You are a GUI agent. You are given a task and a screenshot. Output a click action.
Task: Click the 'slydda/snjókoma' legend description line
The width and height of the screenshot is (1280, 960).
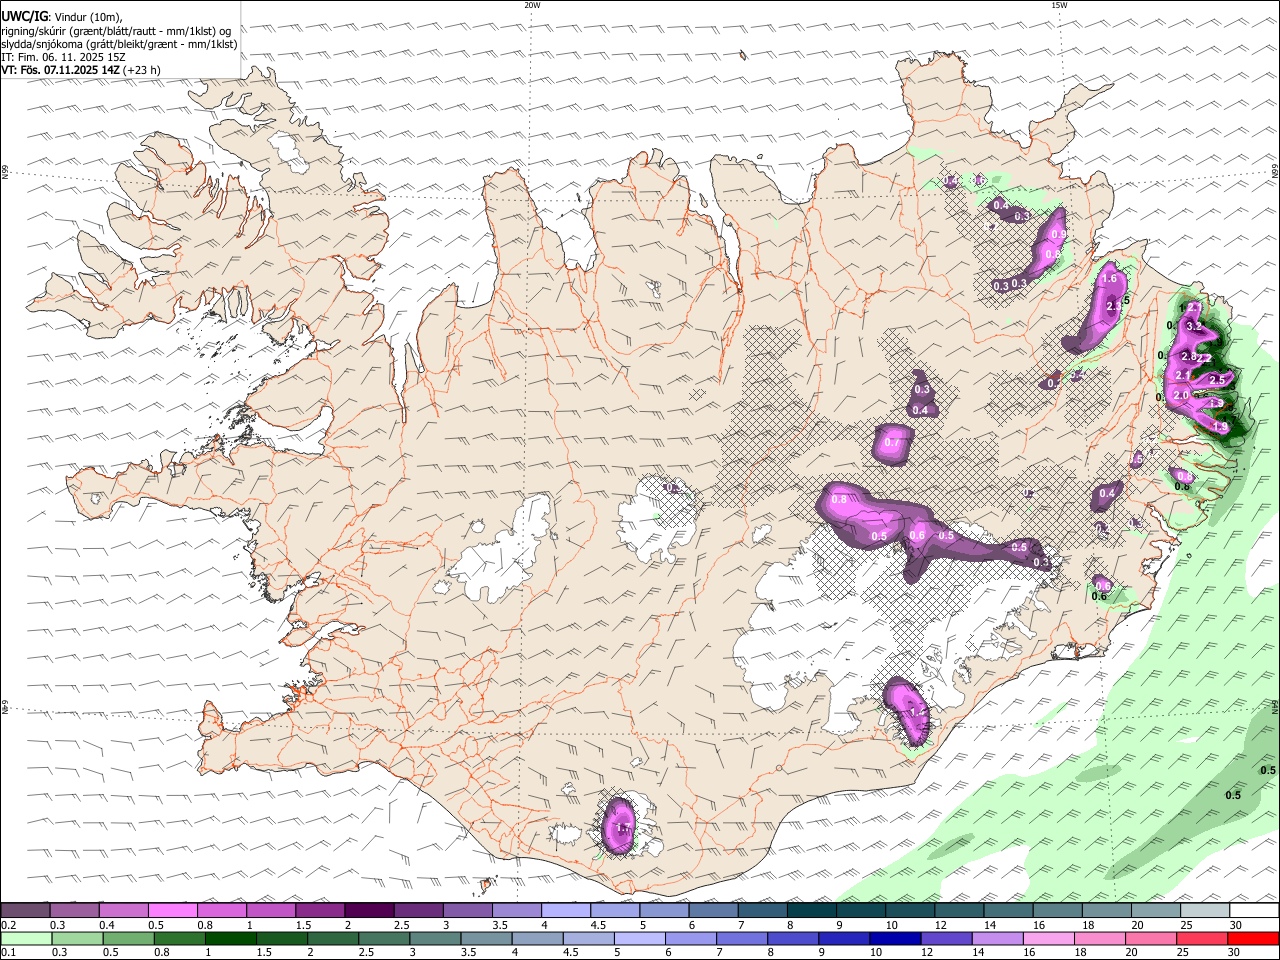119,44
